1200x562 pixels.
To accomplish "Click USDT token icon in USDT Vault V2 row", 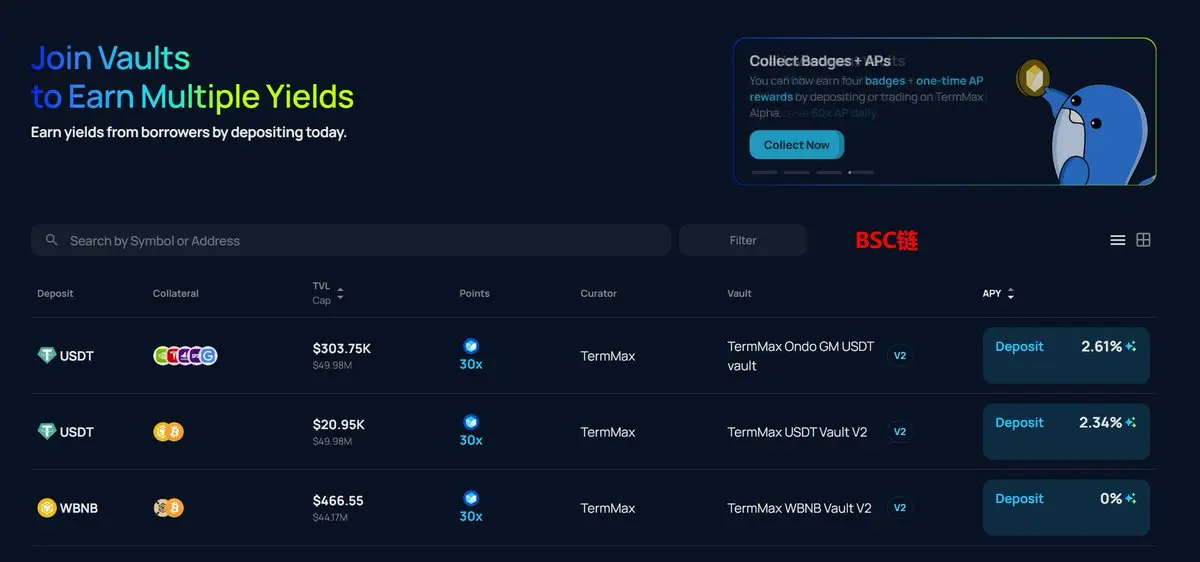I will coord(47,432).
